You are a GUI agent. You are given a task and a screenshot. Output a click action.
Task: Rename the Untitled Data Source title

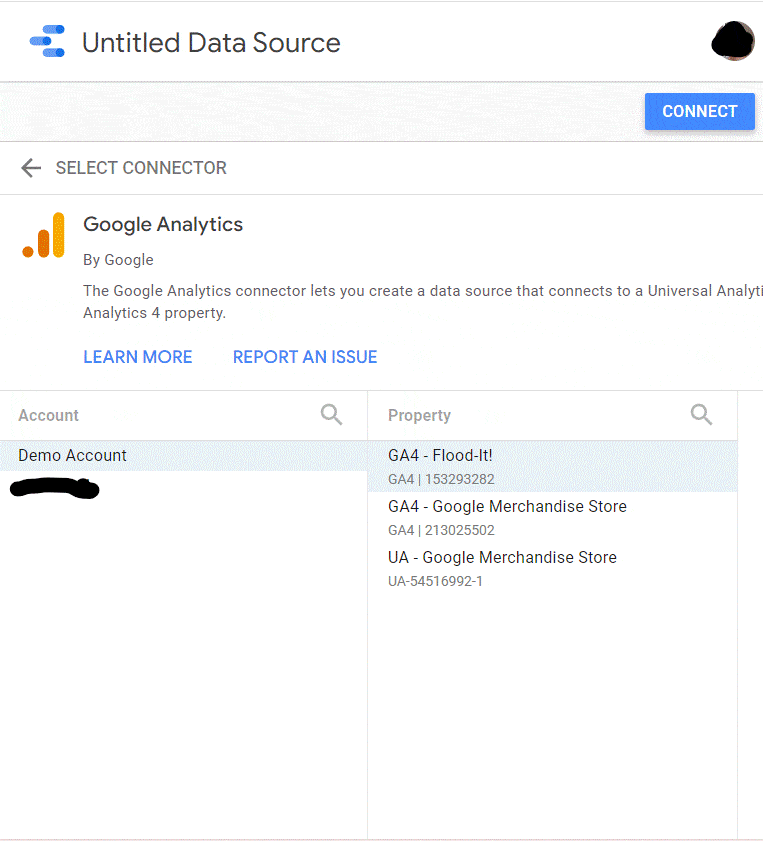click(x=211, y=43)
